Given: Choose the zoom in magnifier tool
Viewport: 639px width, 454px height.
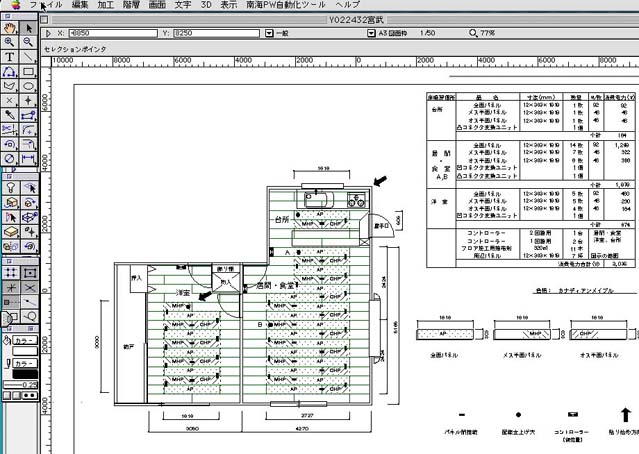Looking at the screenshot, I should [x=9, y=44].
